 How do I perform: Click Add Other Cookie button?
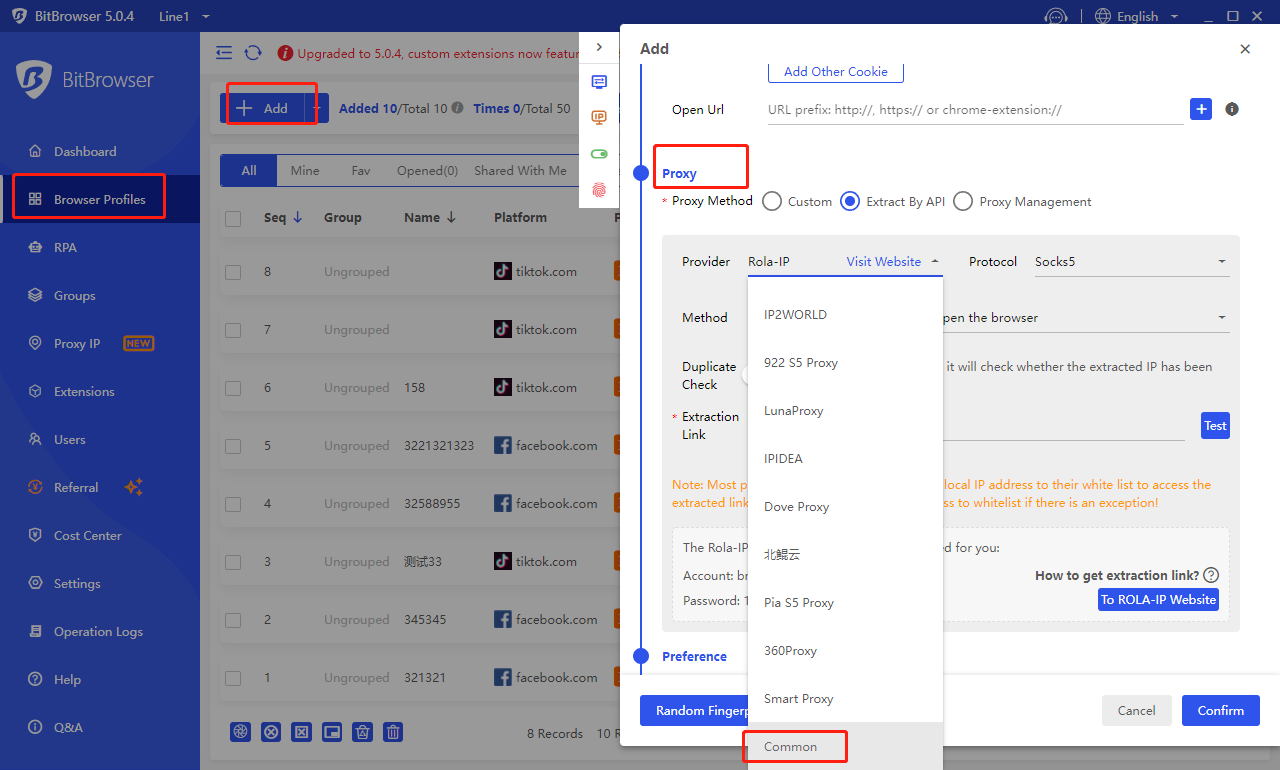click(835, 71)
